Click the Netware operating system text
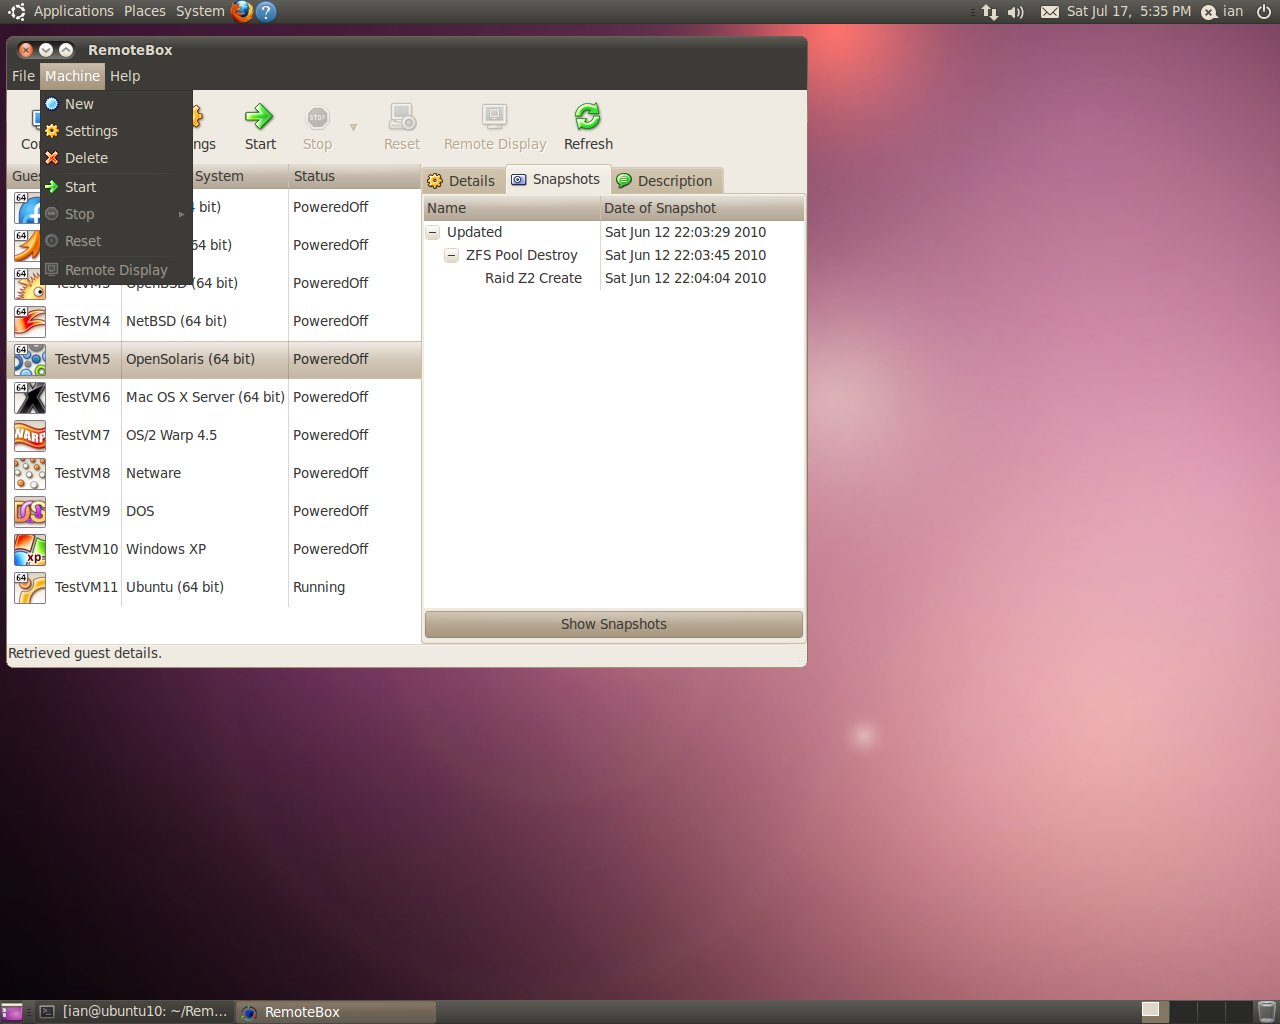 [153, 473]
